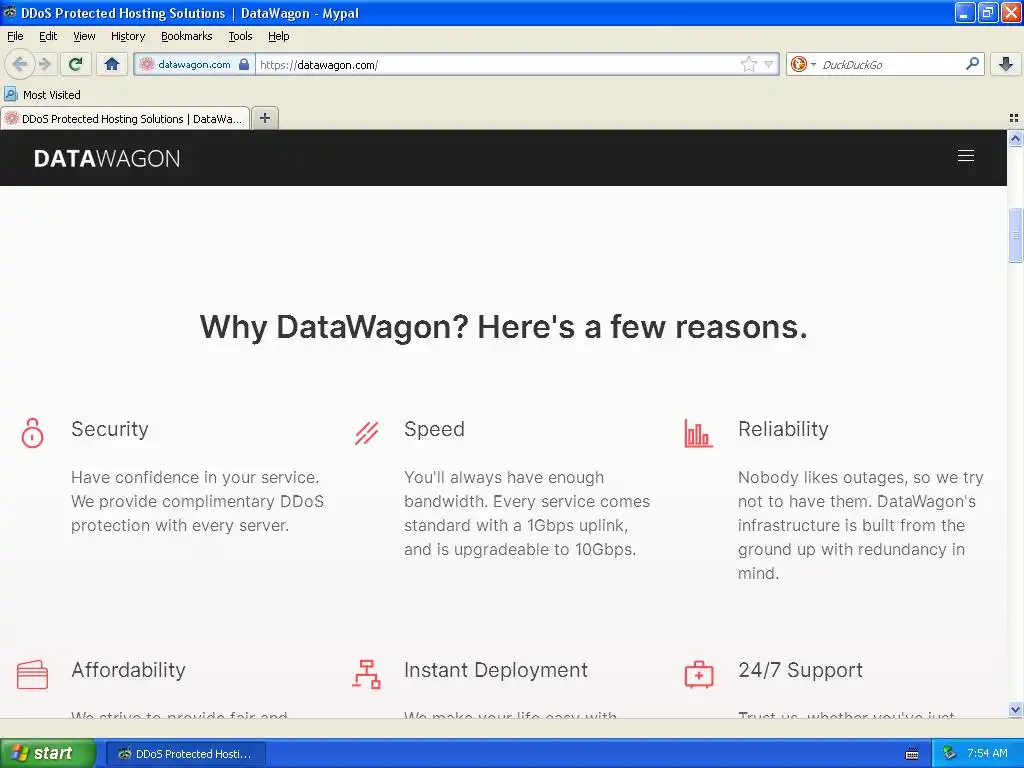Click the scrollbar up arrow

(x=1015, y=138)
